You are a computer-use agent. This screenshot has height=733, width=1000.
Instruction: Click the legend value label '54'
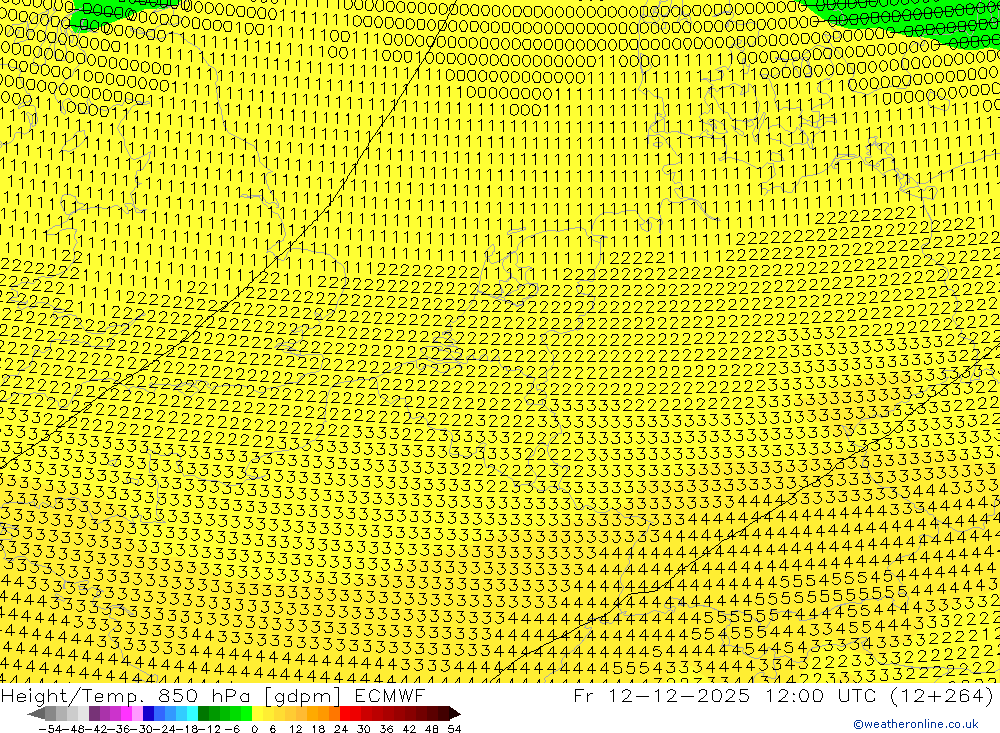pos(454,729)
